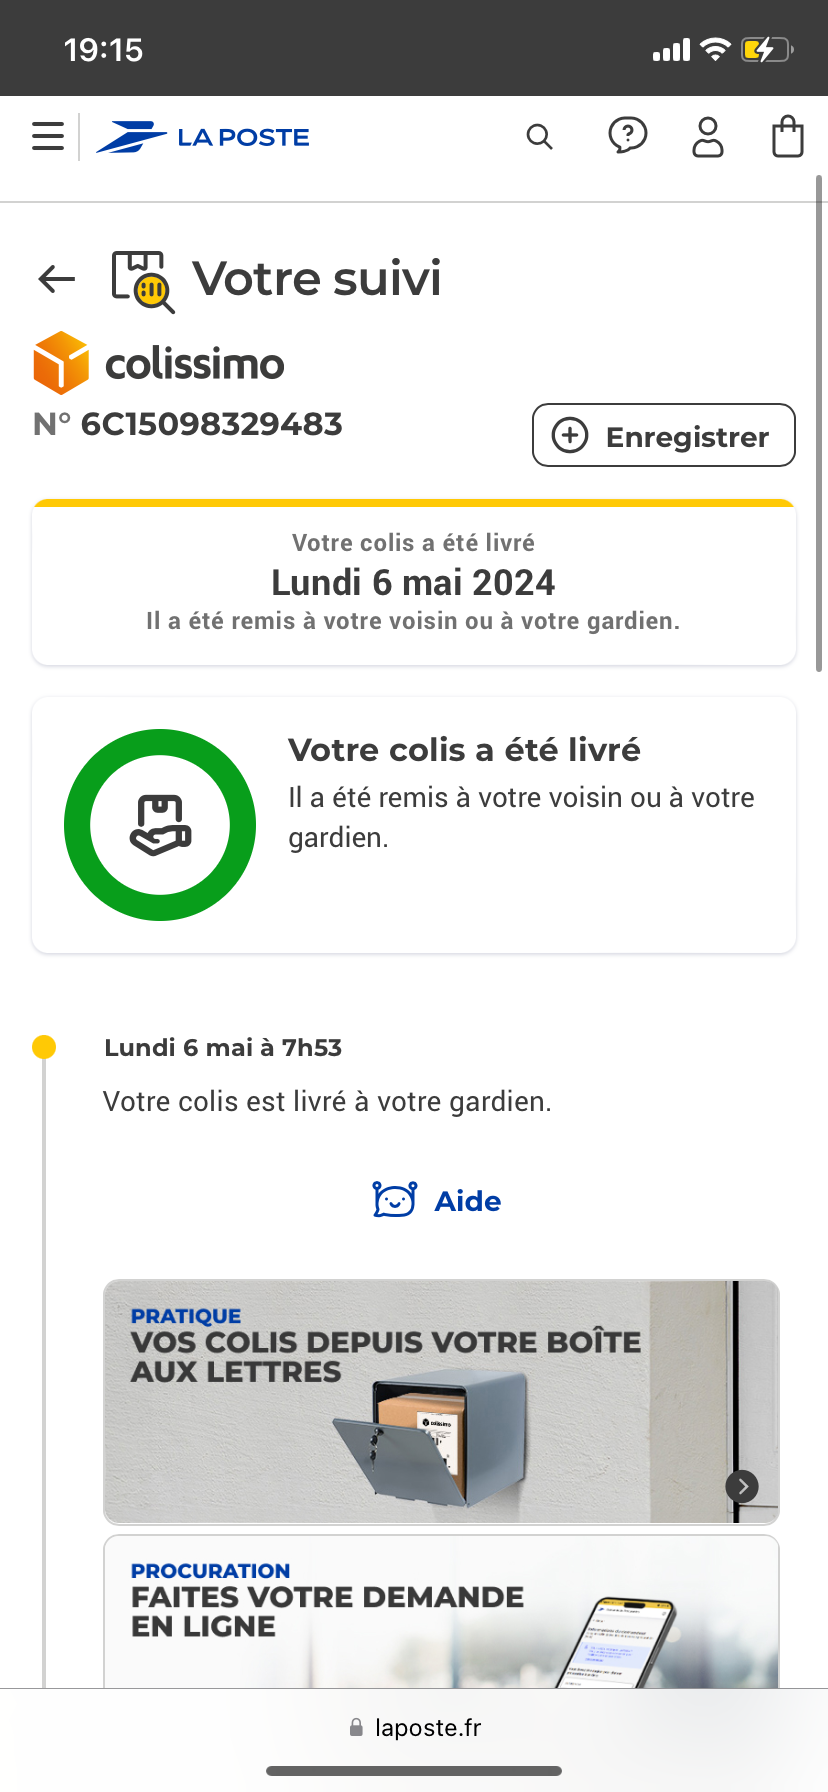Open the shopping bag cart icon
This screenshot has width=828, height=1792.
tap(788, 137)
